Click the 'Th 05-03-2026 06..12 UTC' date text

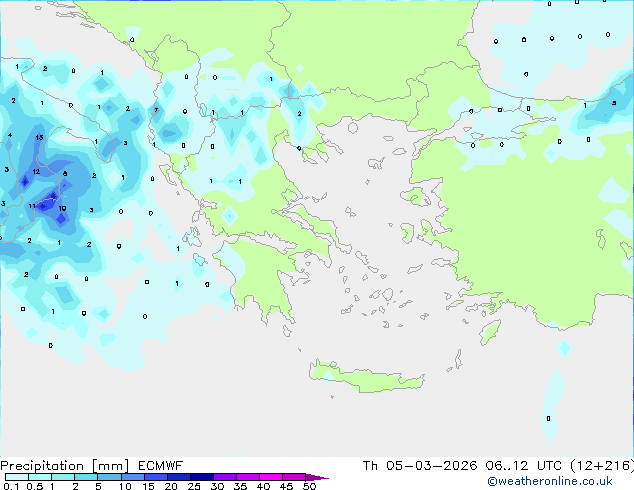point(462,466)
